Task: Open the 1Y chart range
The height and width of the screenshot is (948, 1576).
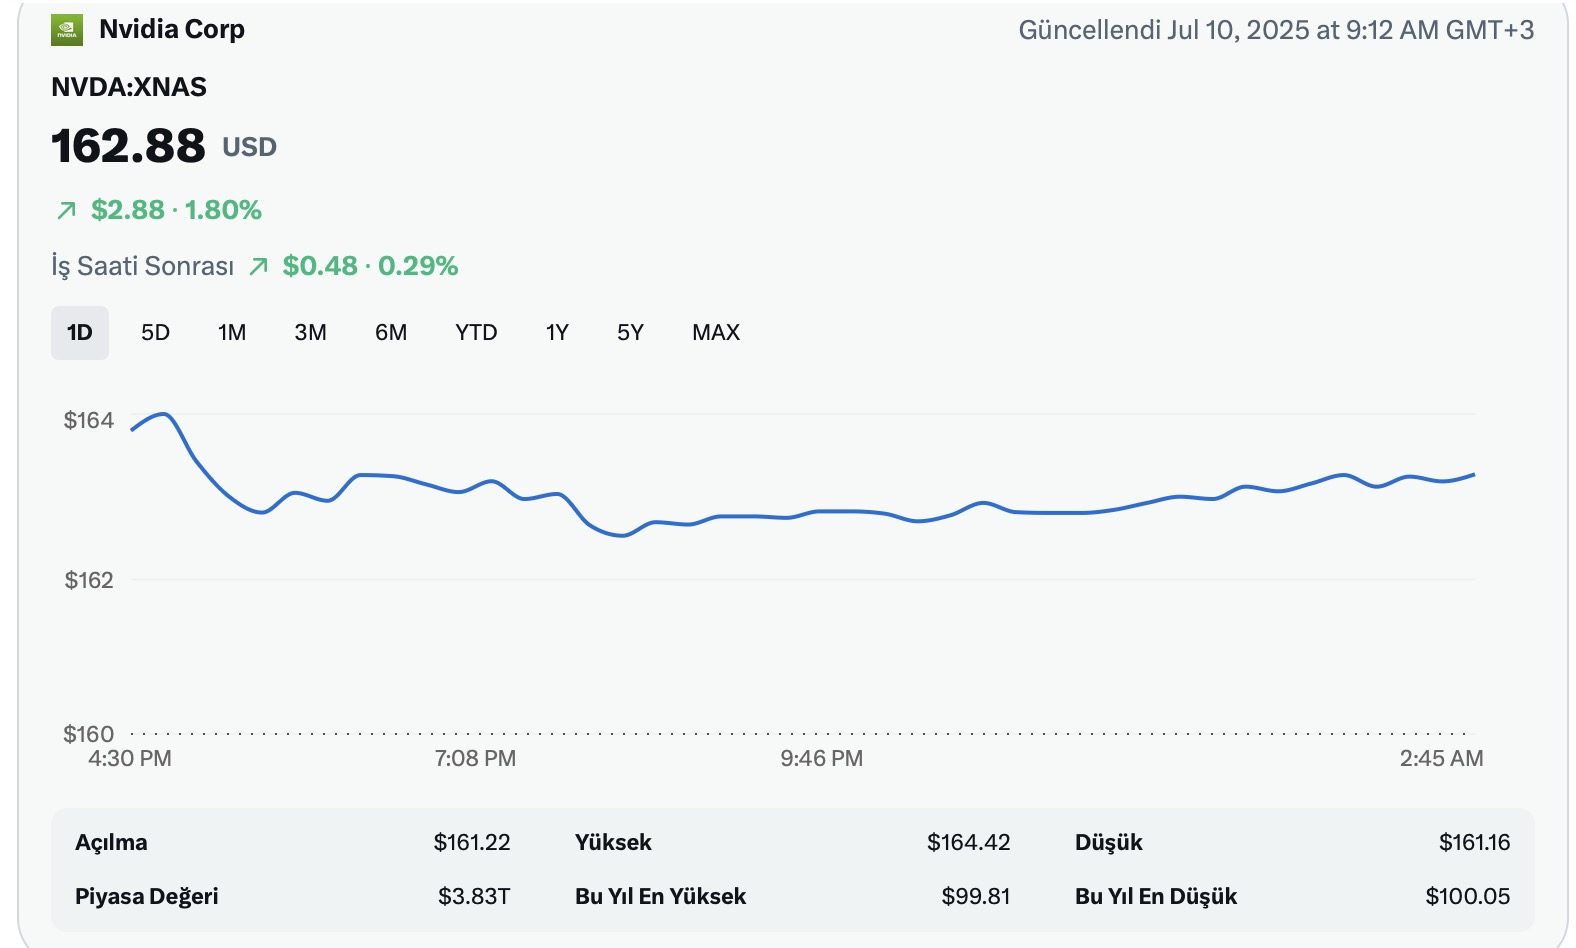Action: (x=557, y=333)
